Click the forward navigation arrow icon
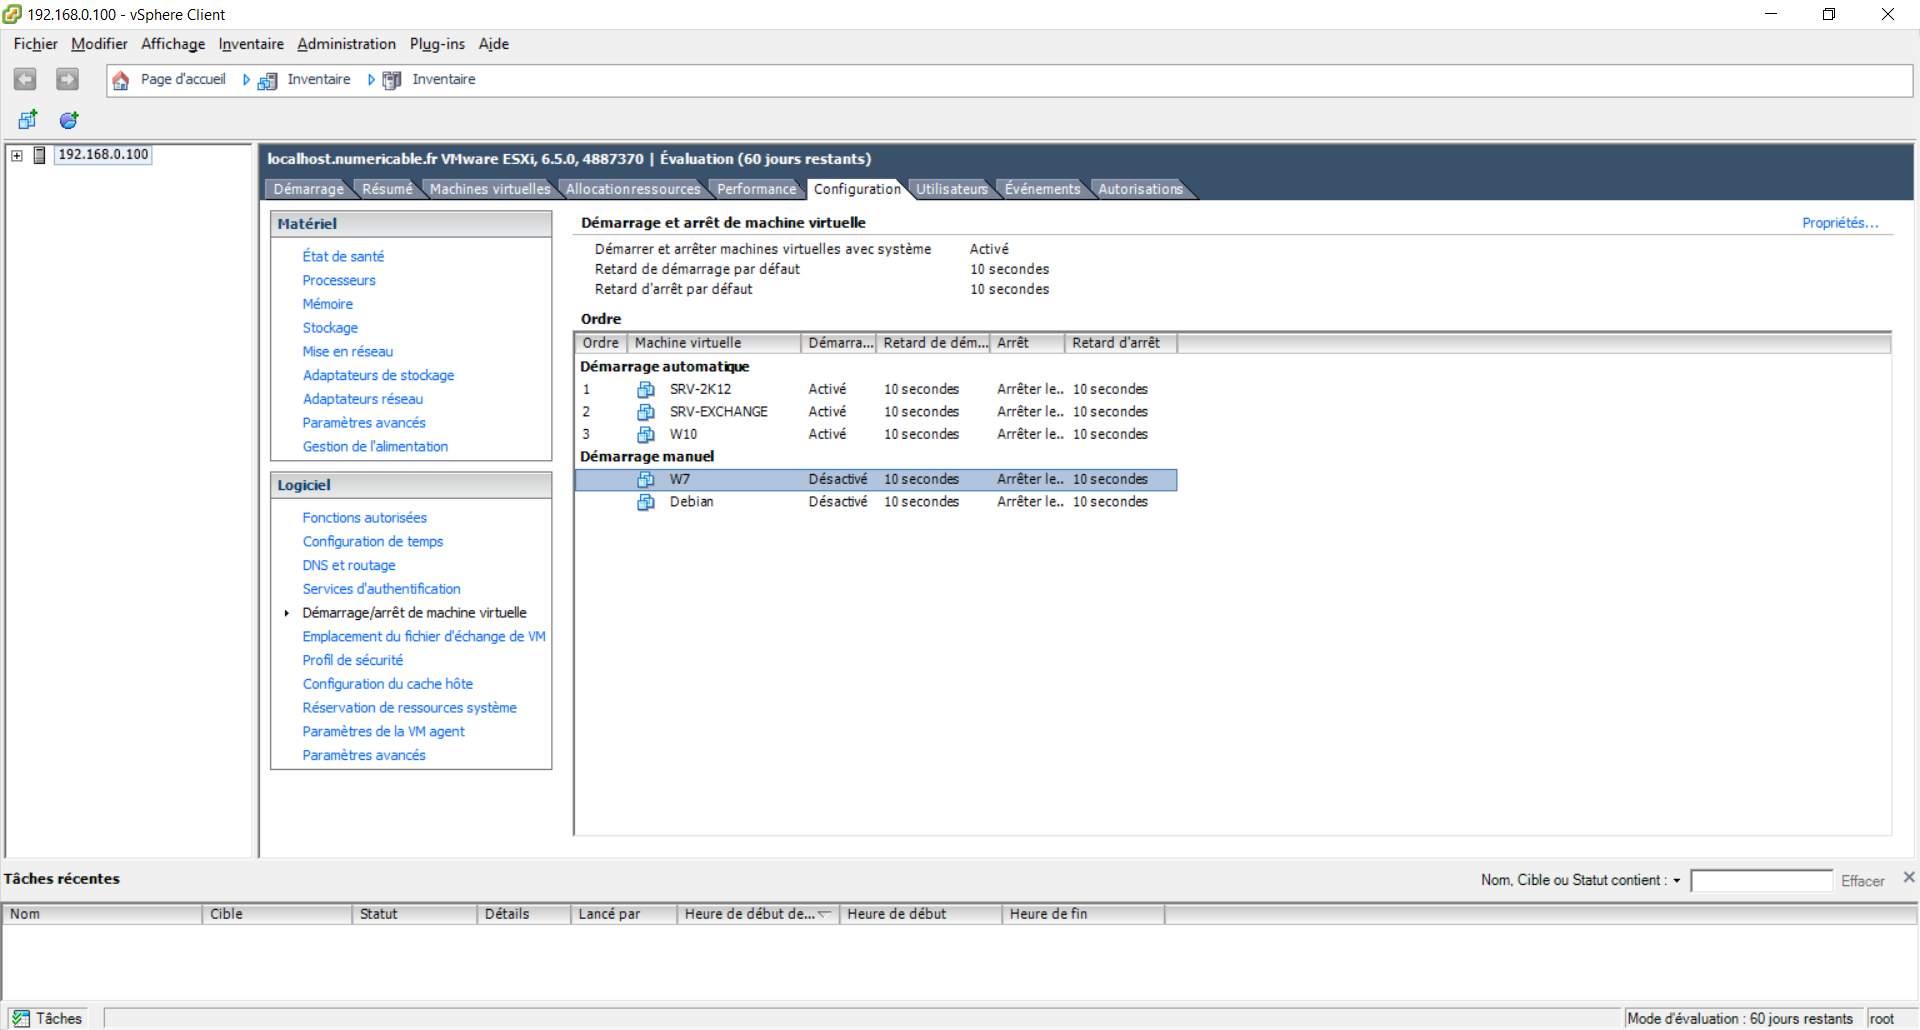 (67, 79)
